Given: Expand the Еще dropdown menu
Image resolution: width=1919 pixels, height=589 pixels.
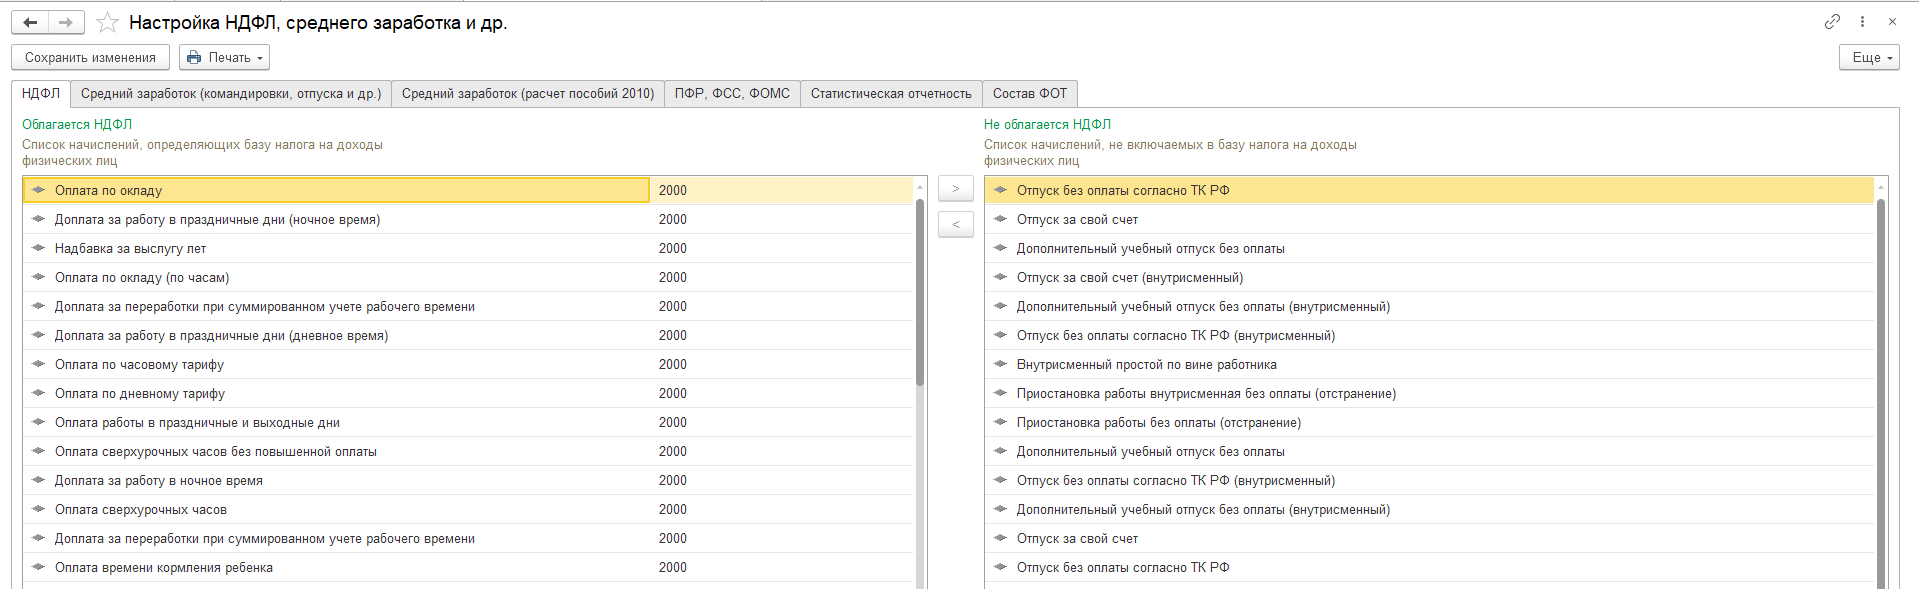Looking at the screenshot, I should pos(1868,57).
